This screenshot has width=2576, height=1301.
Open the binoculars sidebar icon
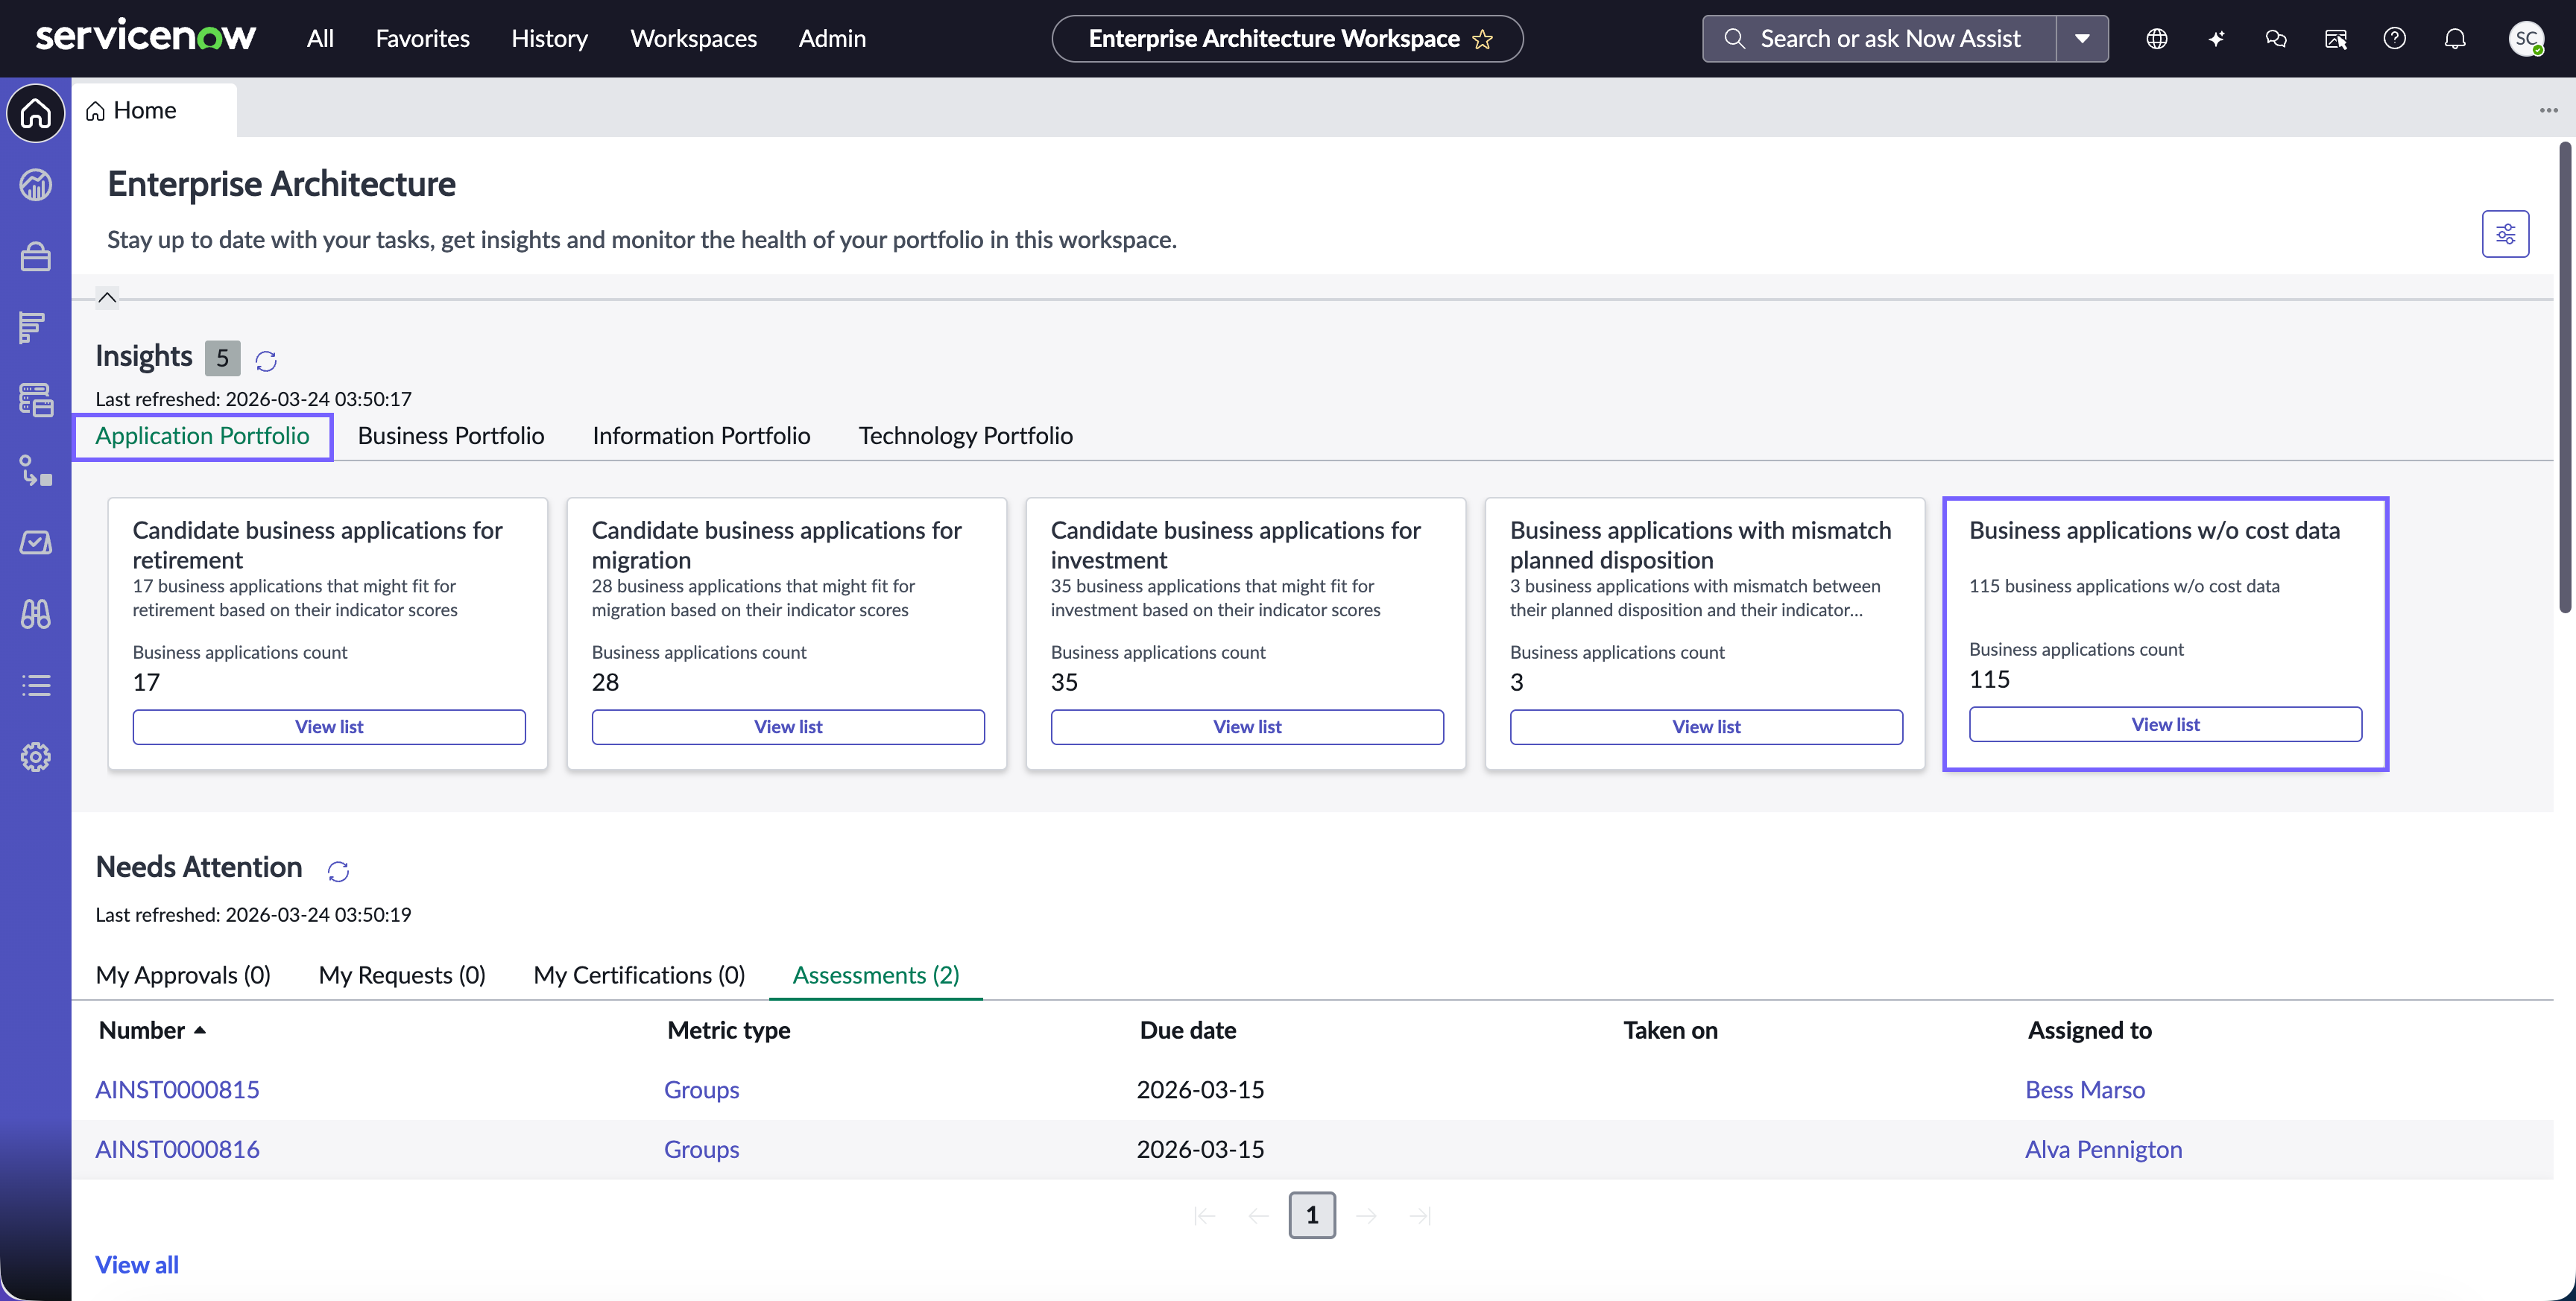[x=36, y=614]
